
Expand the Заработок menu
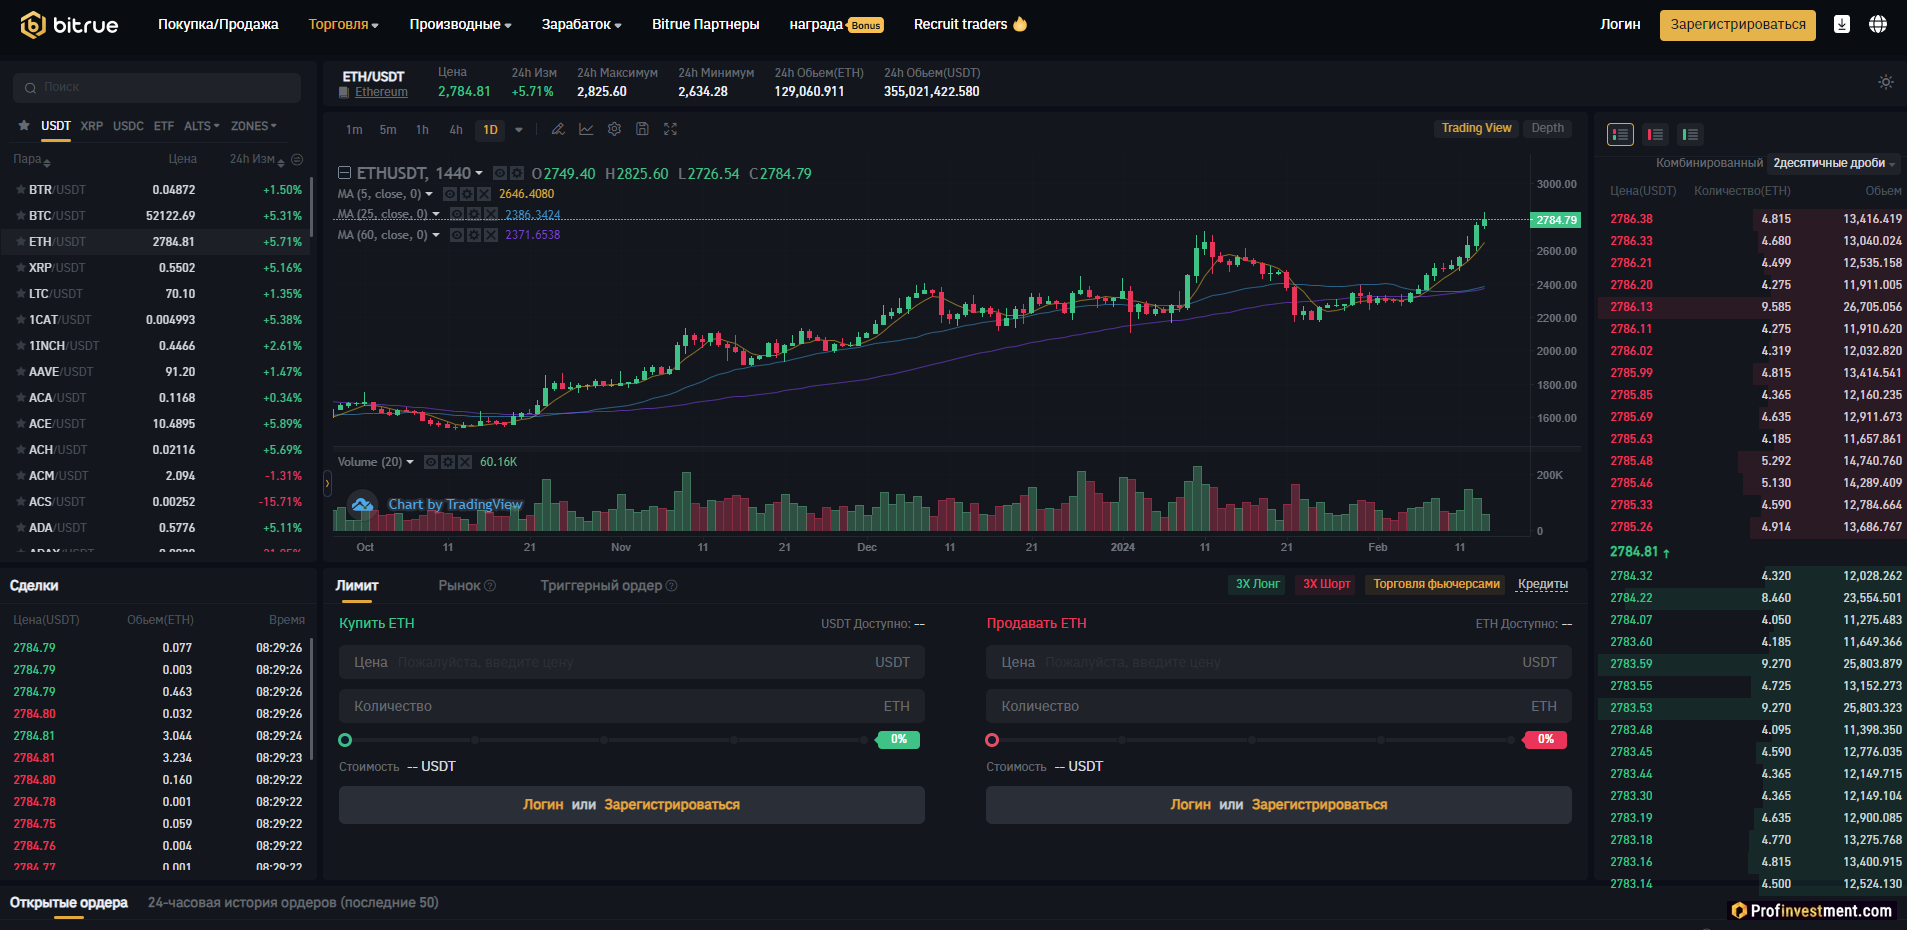click(582, 24)
